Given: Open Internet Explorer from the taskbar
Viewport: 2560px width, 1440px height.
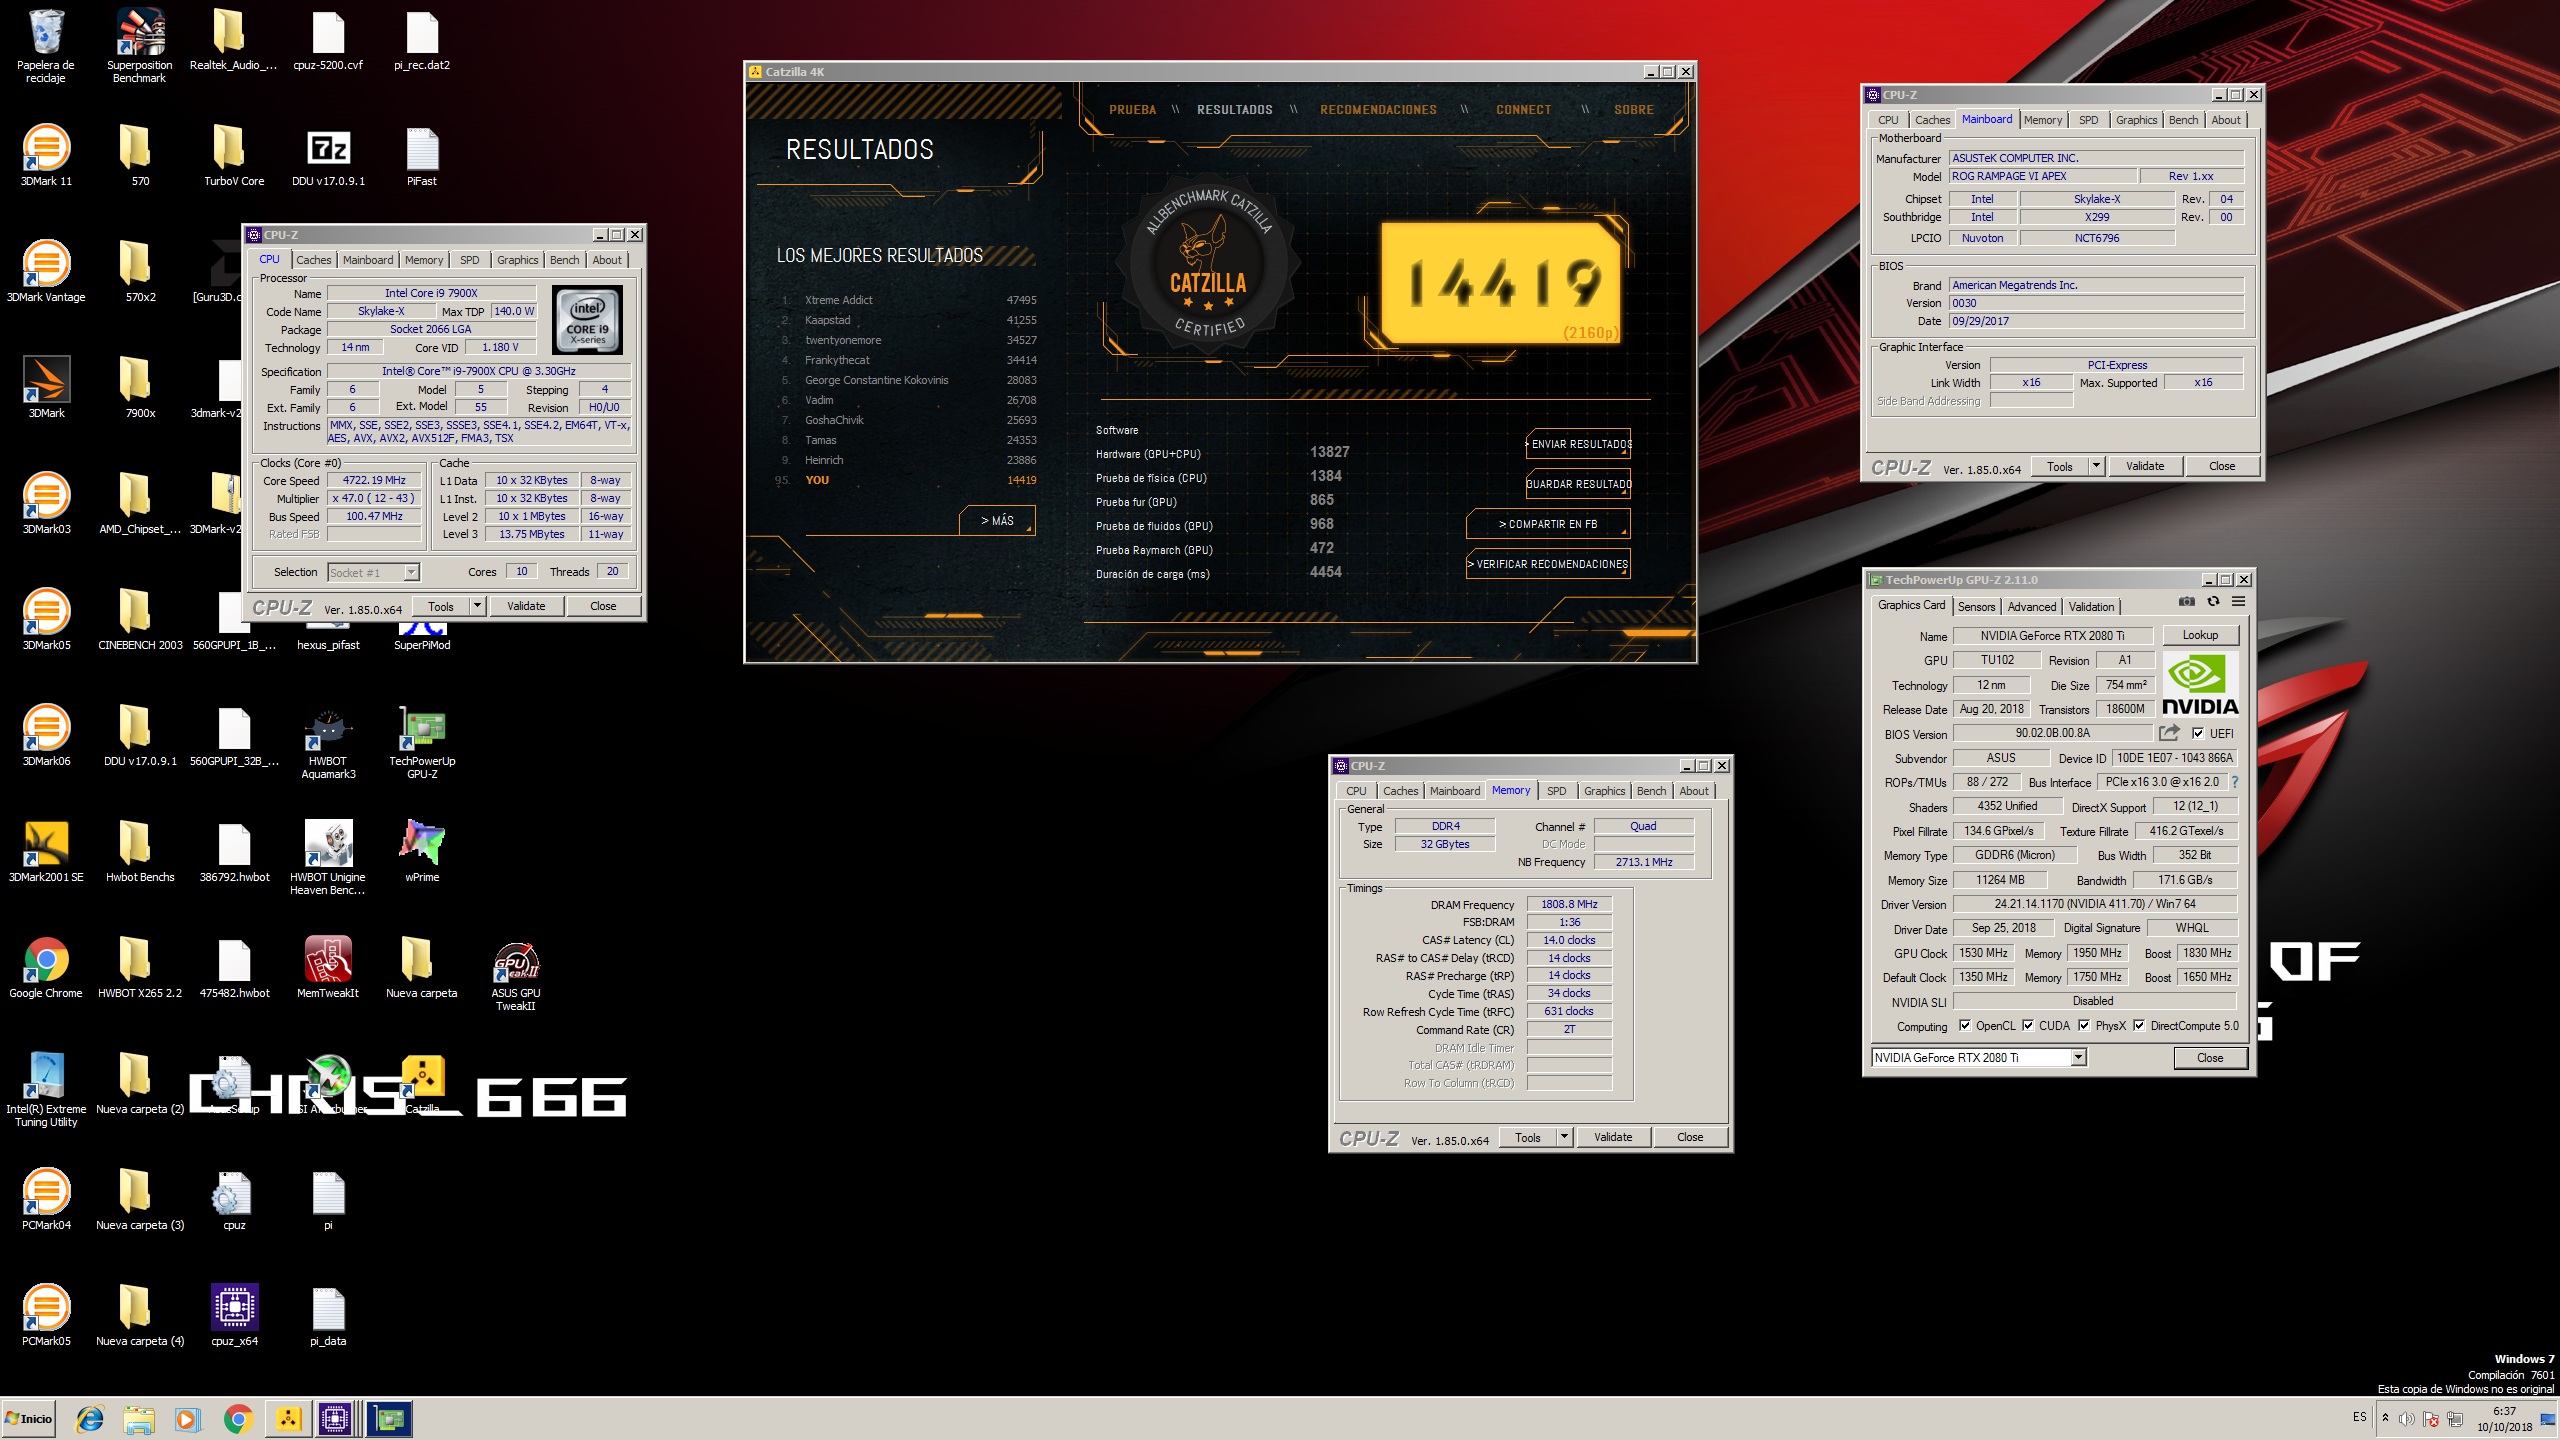Looking at the screenshot, I should tap(90, 1419).
